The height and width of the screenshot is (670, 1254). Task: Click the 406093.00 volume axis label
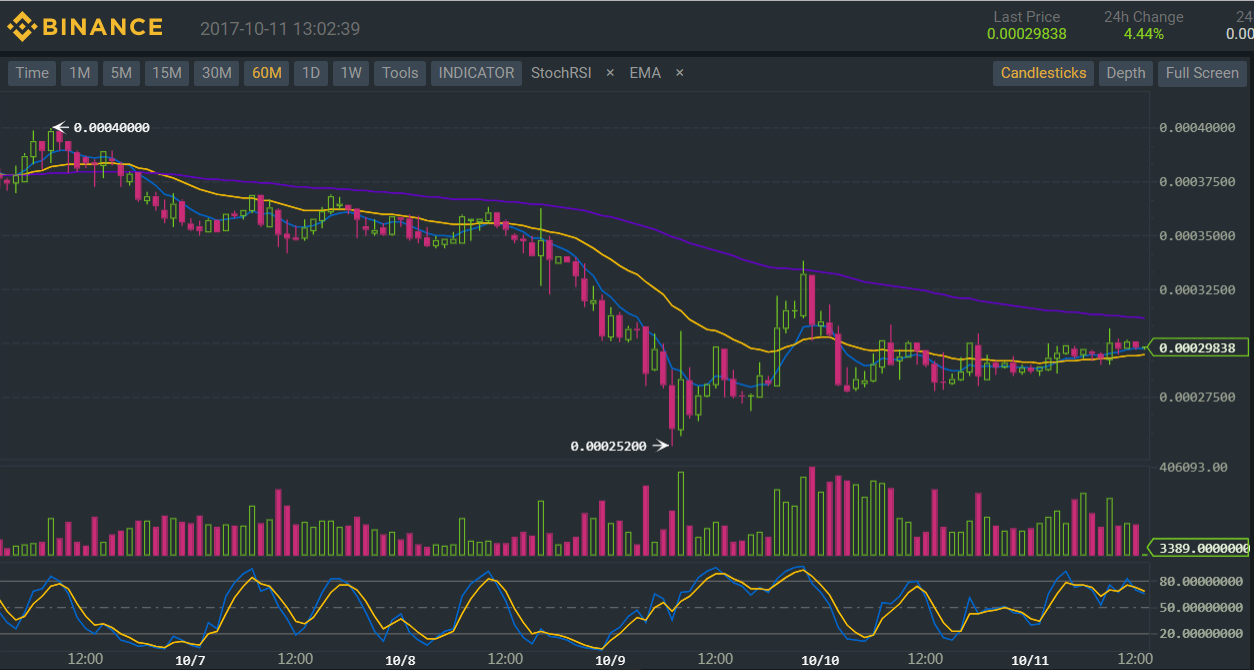pos(1193,467)
